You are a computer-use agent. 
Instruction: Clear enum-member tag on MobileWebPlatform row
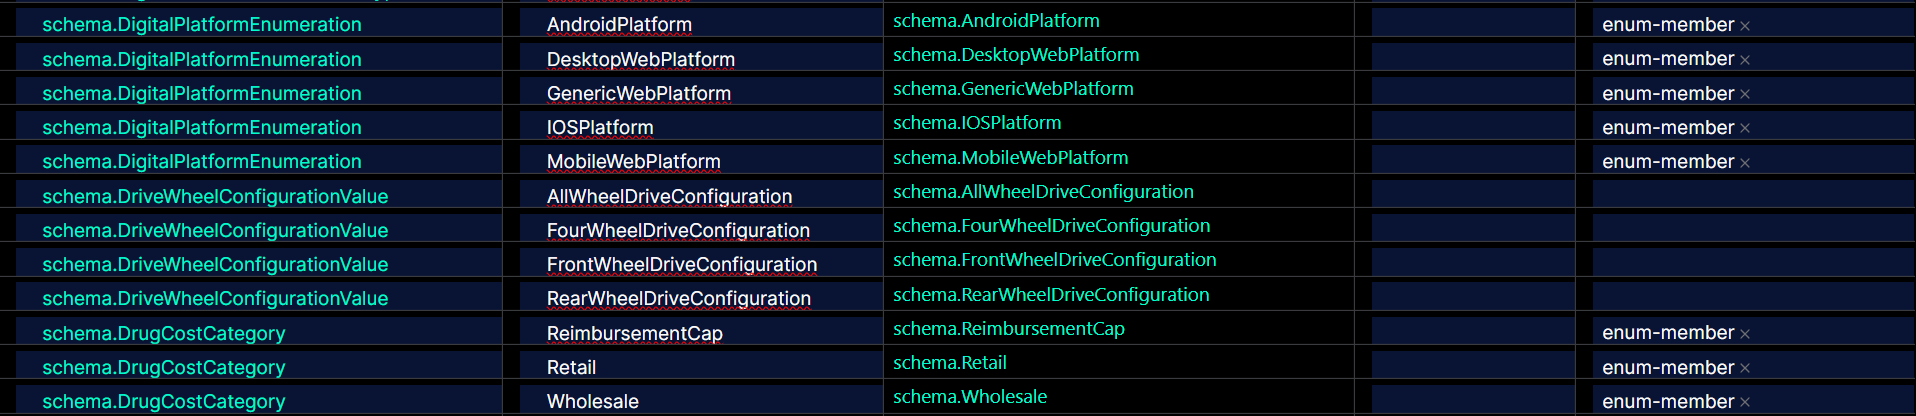point(1745,162)
